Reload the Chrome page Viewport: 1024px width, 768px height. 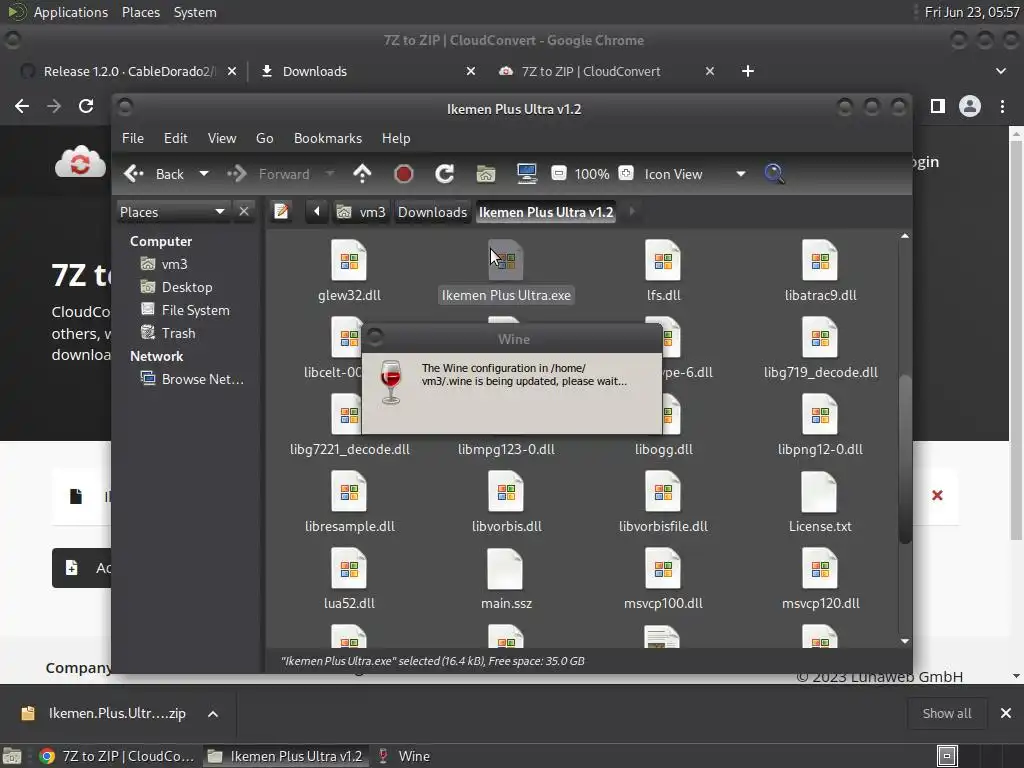(86, 106)
